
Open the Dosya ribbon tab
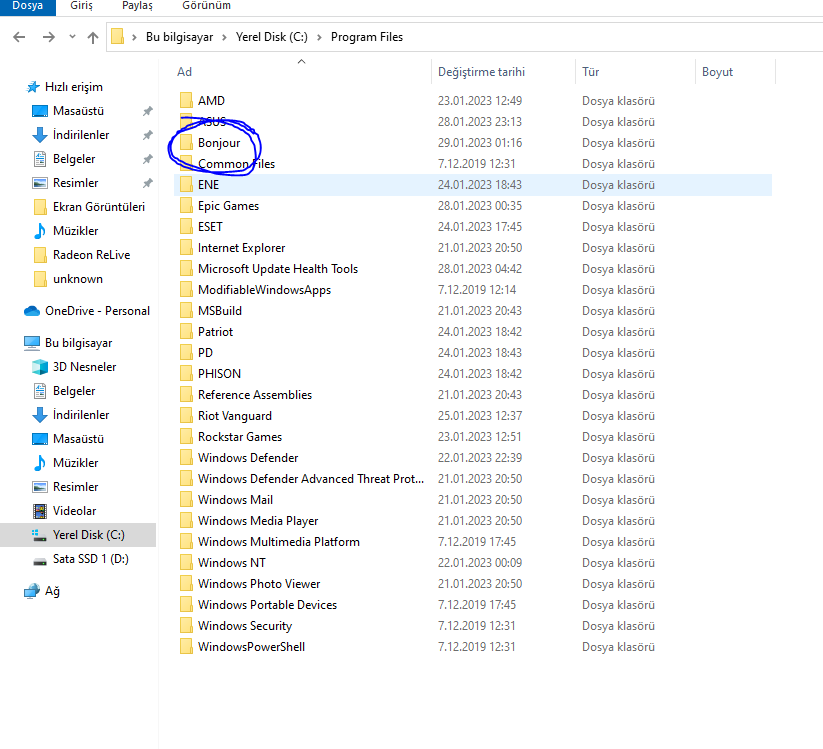pyautogui.click(x=27, y=6)
